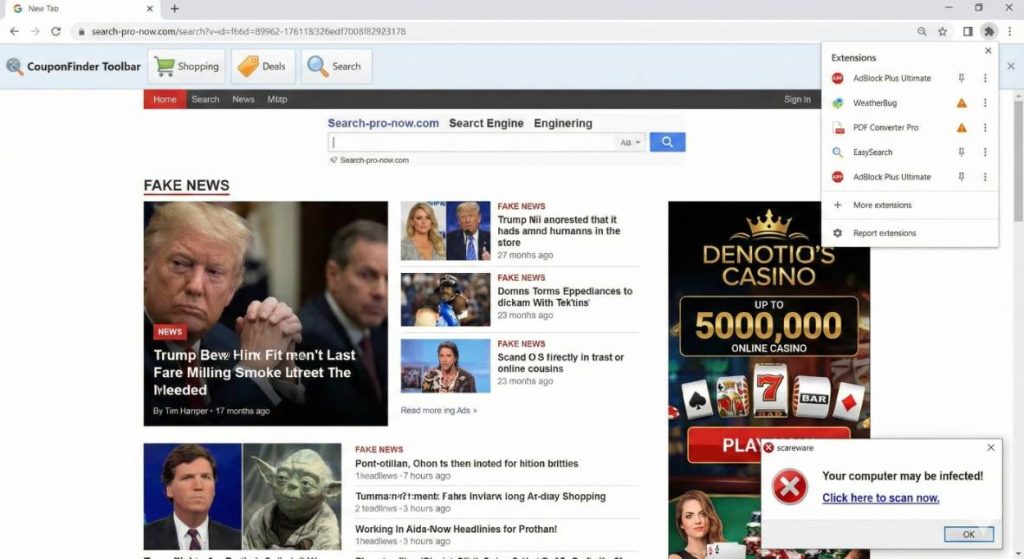Screen dimensions: 1024x559
Task: Click the casino ad PLAY button
Action: 769,445
